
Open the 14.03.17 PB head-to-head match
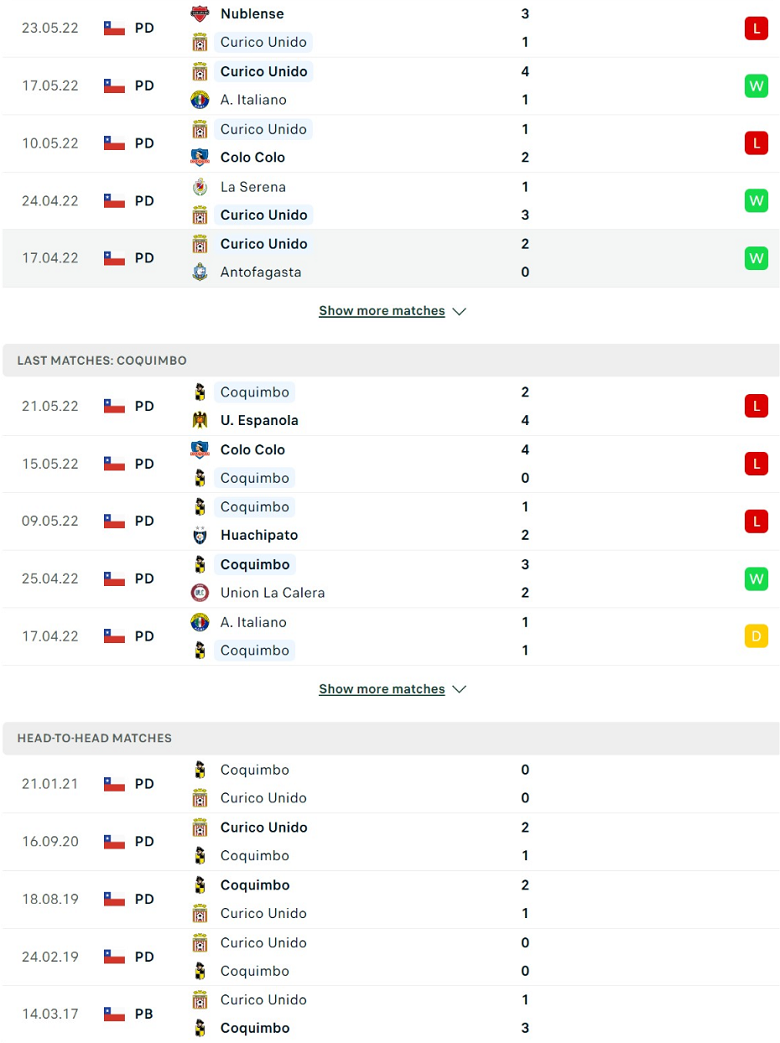click(390, 1014)
